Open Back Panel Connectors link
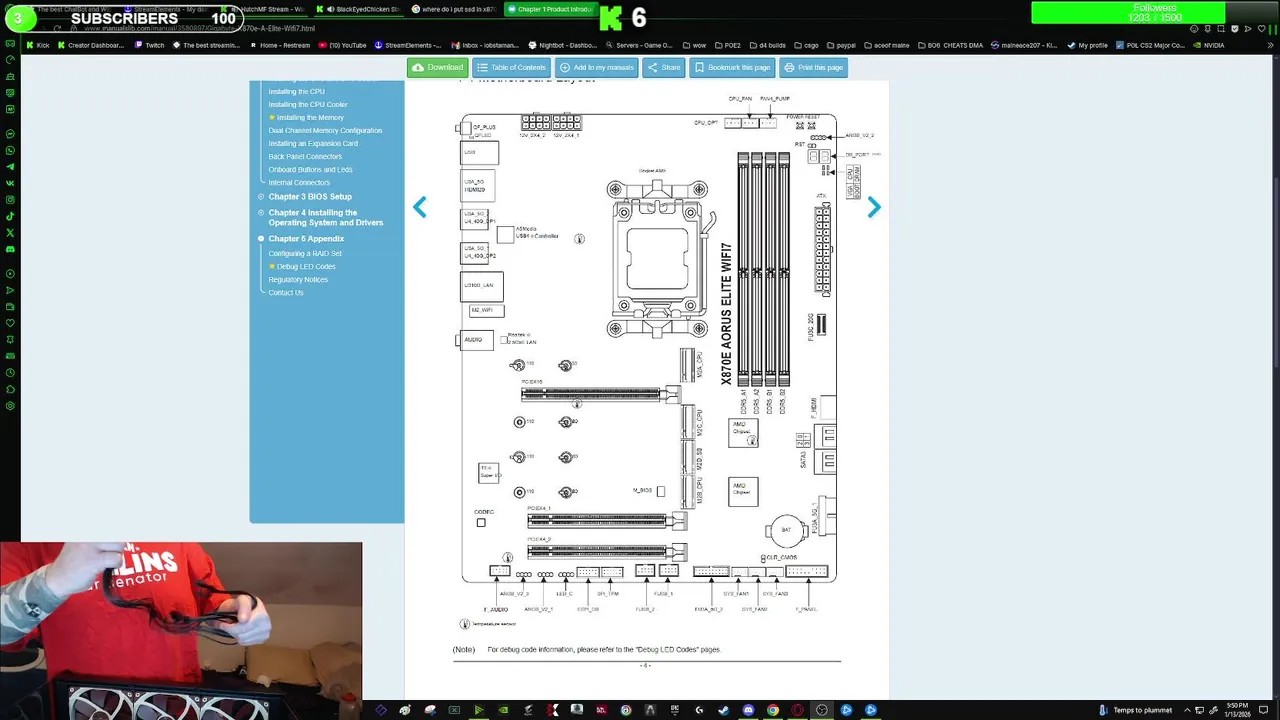1280x720 pixels. tap(305, 156)
